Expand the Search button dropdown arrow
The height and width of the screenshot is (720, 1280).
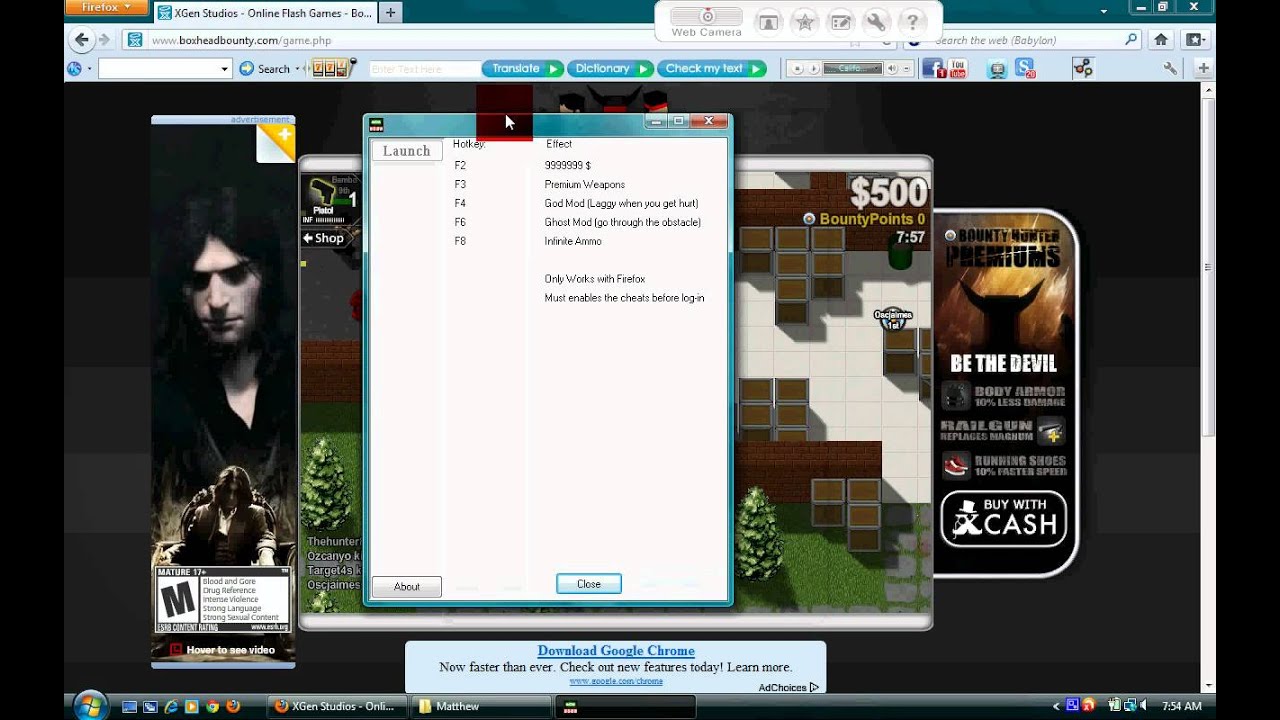point(299,68)
